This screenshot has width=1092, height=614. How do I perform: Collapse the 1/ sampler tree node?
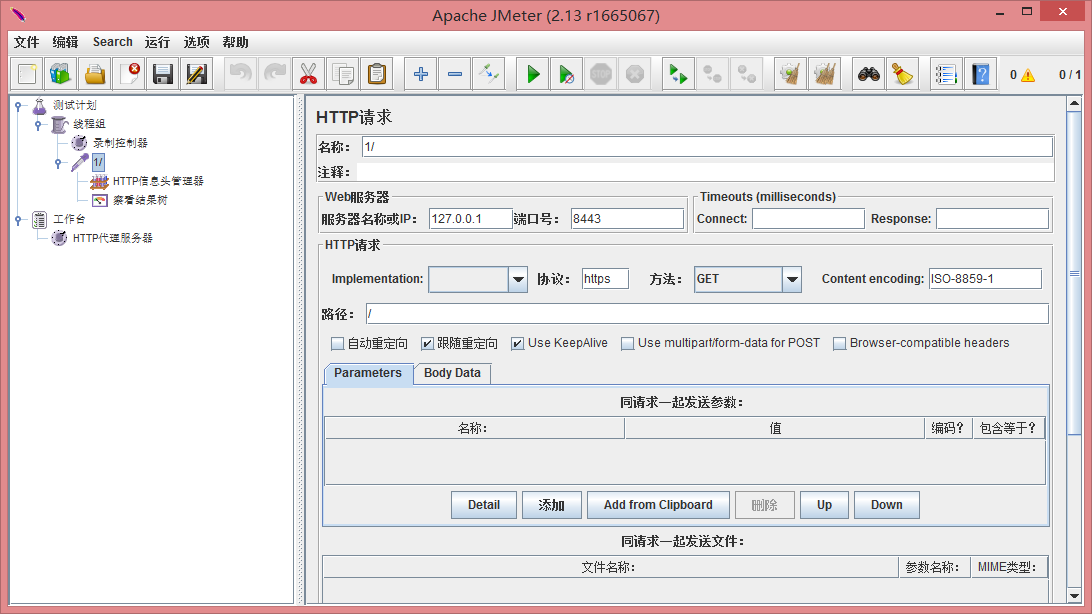click(x=58, y=163)
